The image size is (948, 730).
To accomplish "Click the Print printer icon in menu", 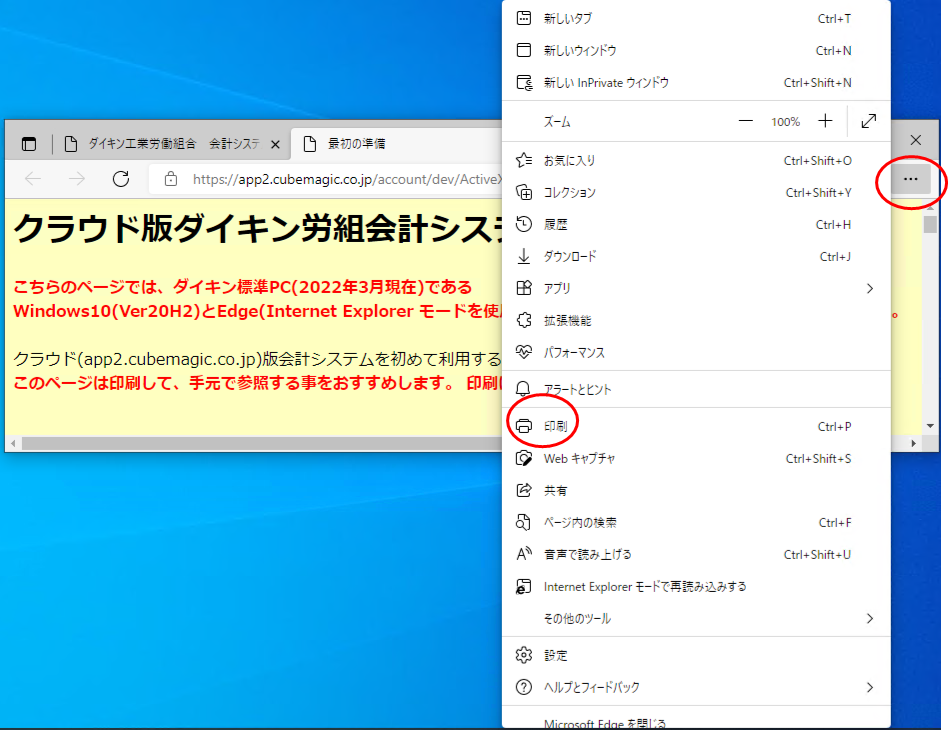I will (523, 427).
